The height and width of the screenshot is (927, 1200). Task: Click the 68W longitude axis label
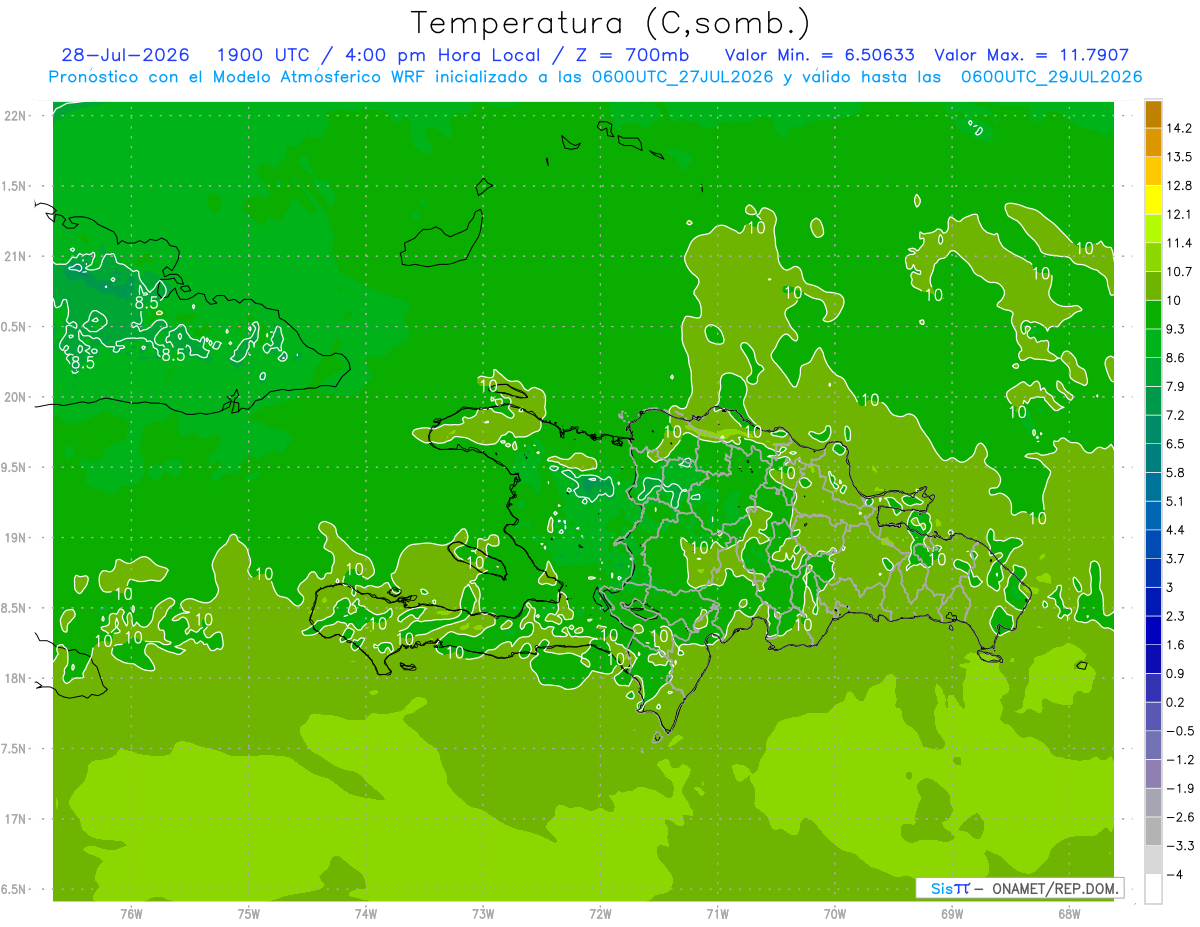[1069, 913]
